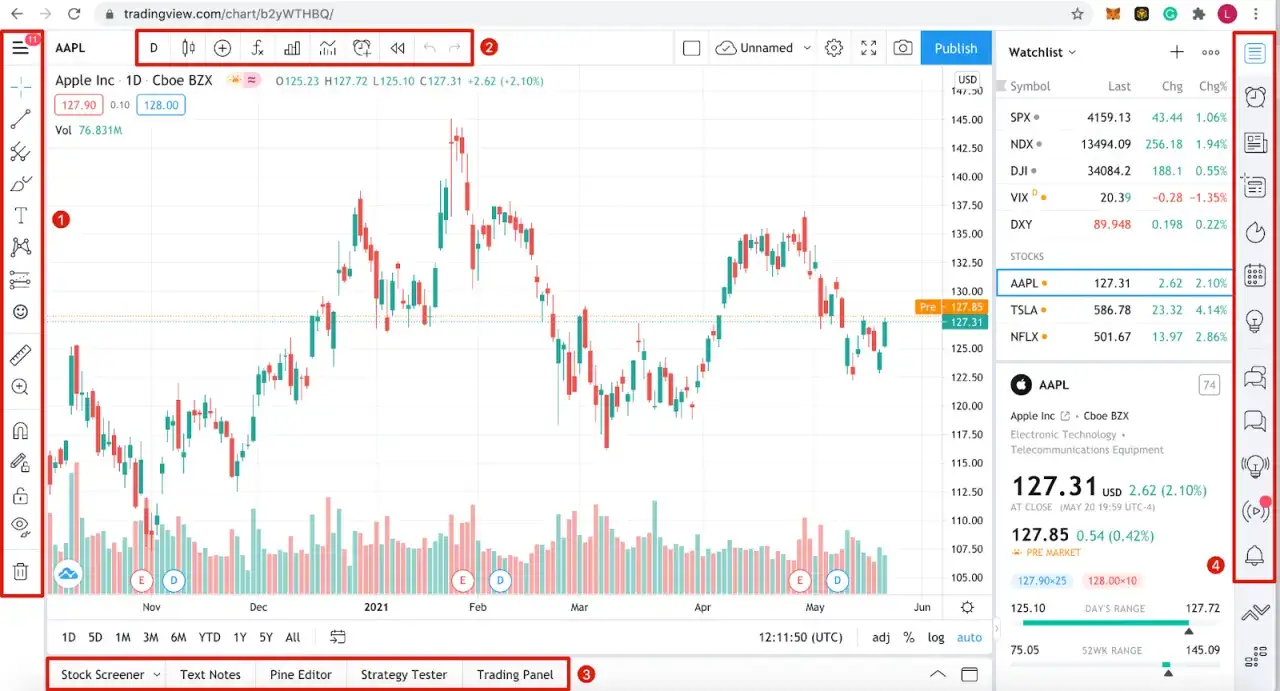Open the Unnamed layout dropdown
This screenshot has width=1280, height=691.
763,47
